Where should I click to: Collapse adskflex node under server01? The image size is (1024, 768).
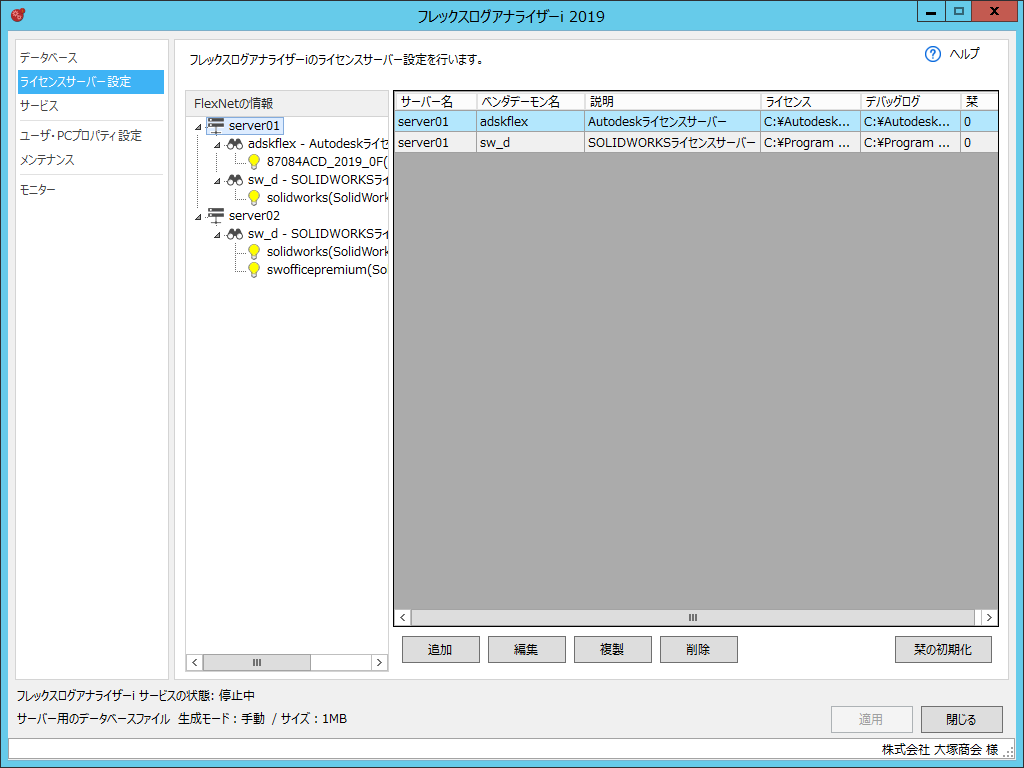[x=217, y=145]
